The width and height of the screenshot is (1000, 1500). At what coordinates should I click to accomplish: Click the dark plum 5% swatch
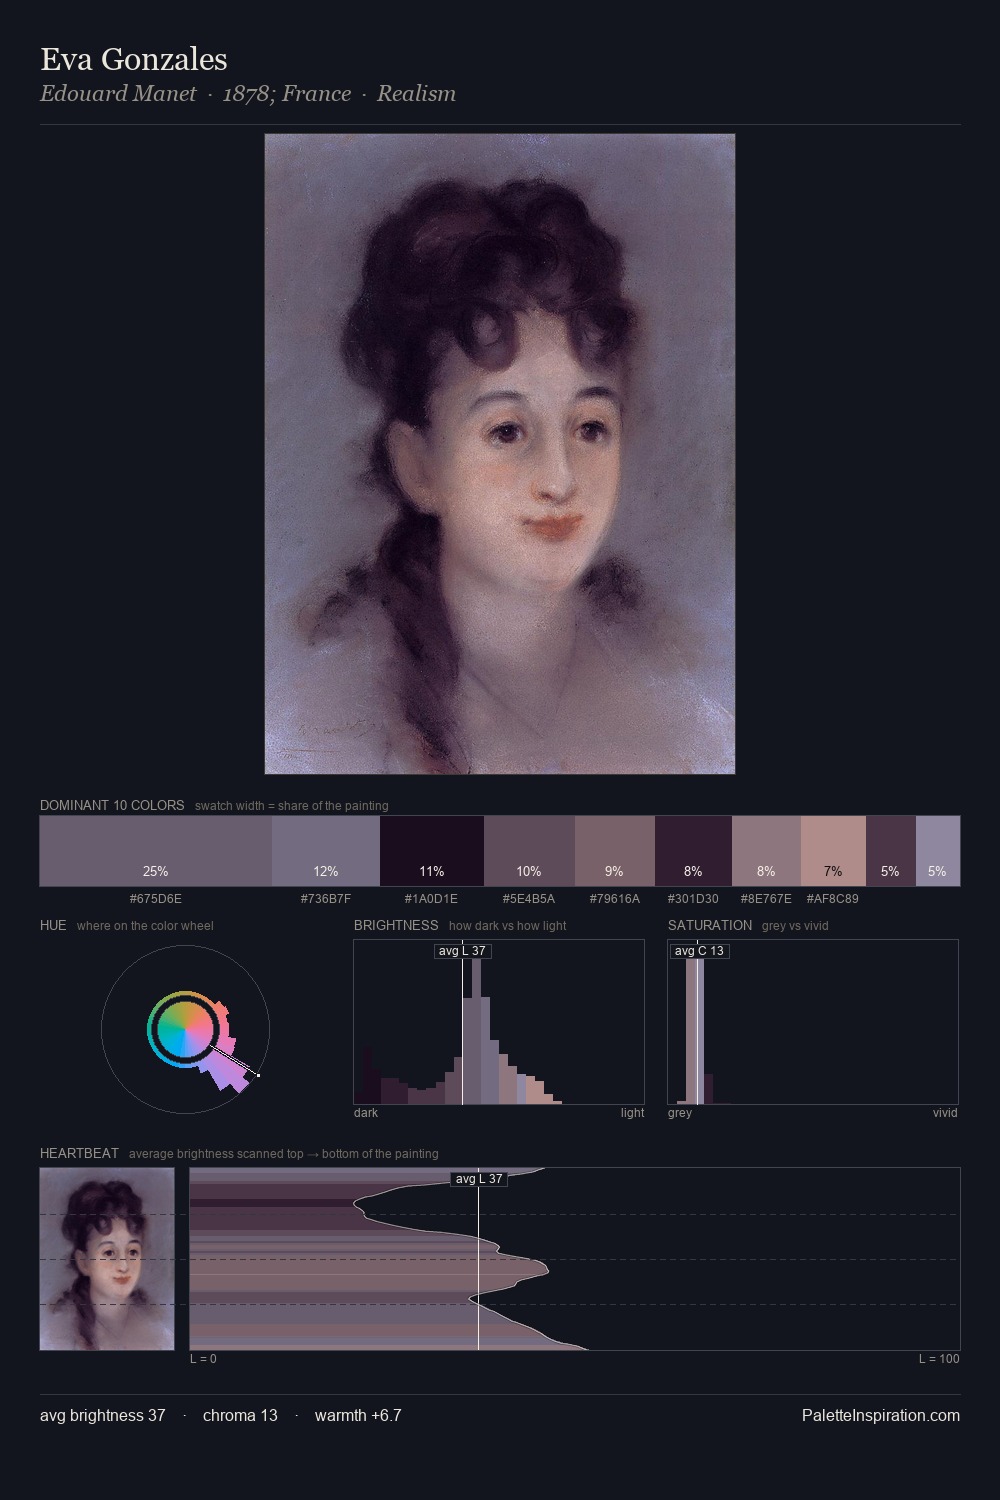891,851
